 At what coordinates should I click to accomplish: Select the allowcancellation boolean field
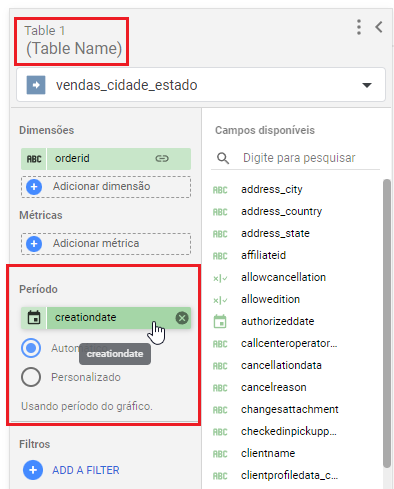[x=283, y=277]
